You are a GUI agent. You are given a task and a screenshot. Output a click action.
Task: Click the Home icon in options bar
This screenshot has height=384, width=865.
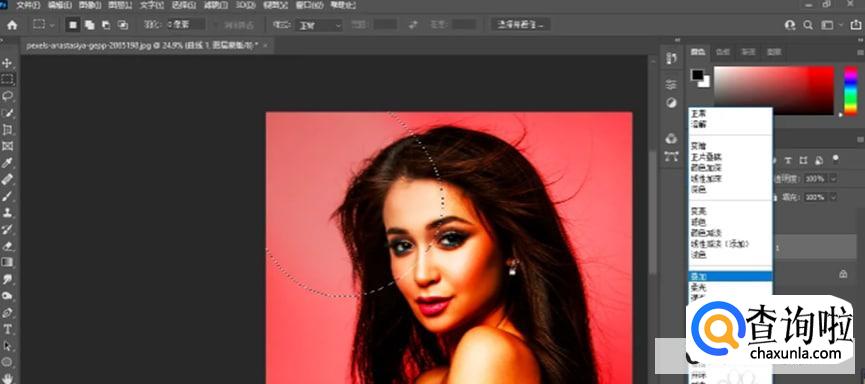tap(12, 25)
